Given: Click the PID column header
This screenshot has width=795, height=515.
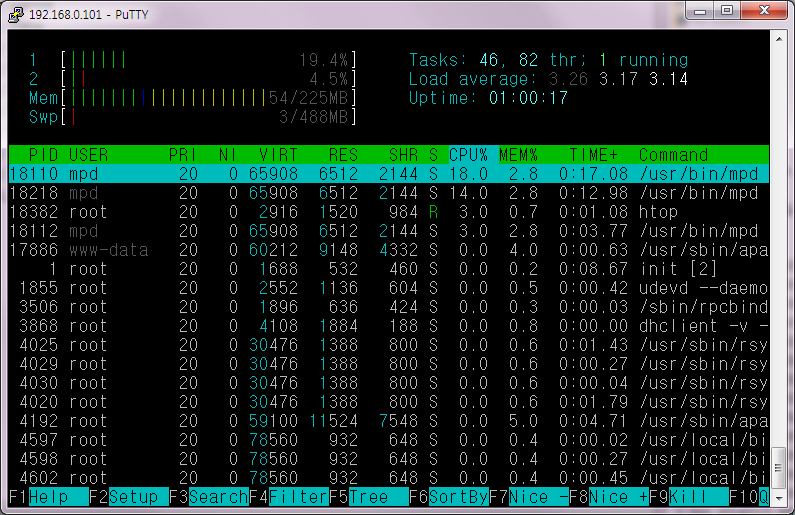Looking at the screenshot, I should point(43,155).
